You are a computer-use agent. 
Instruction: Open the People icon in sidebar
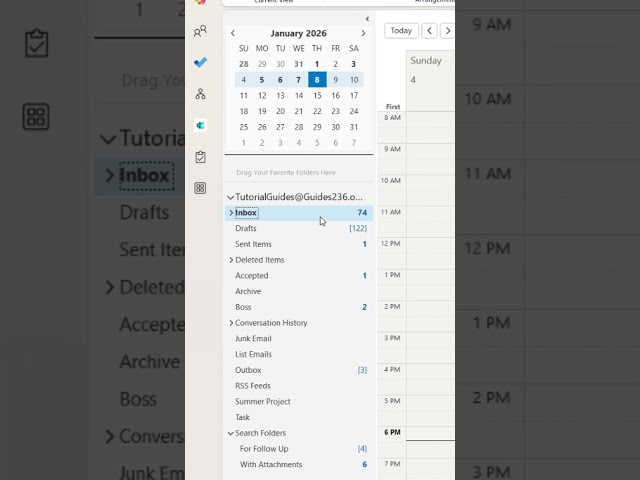200,31
